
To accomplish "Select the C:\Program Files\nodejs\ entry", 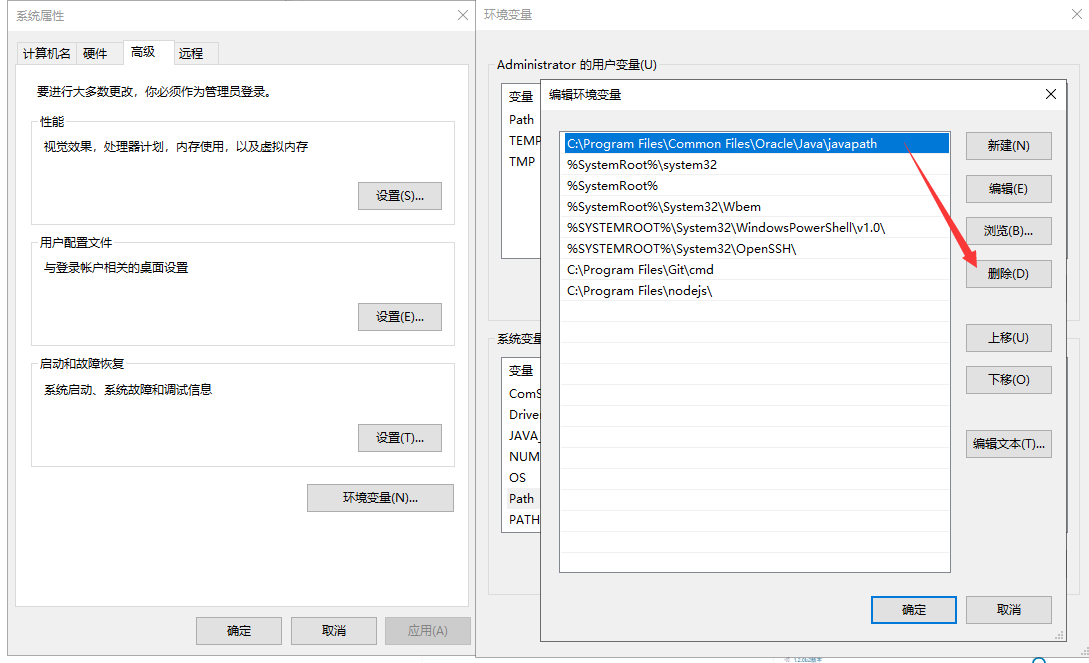I will [640, 291].
